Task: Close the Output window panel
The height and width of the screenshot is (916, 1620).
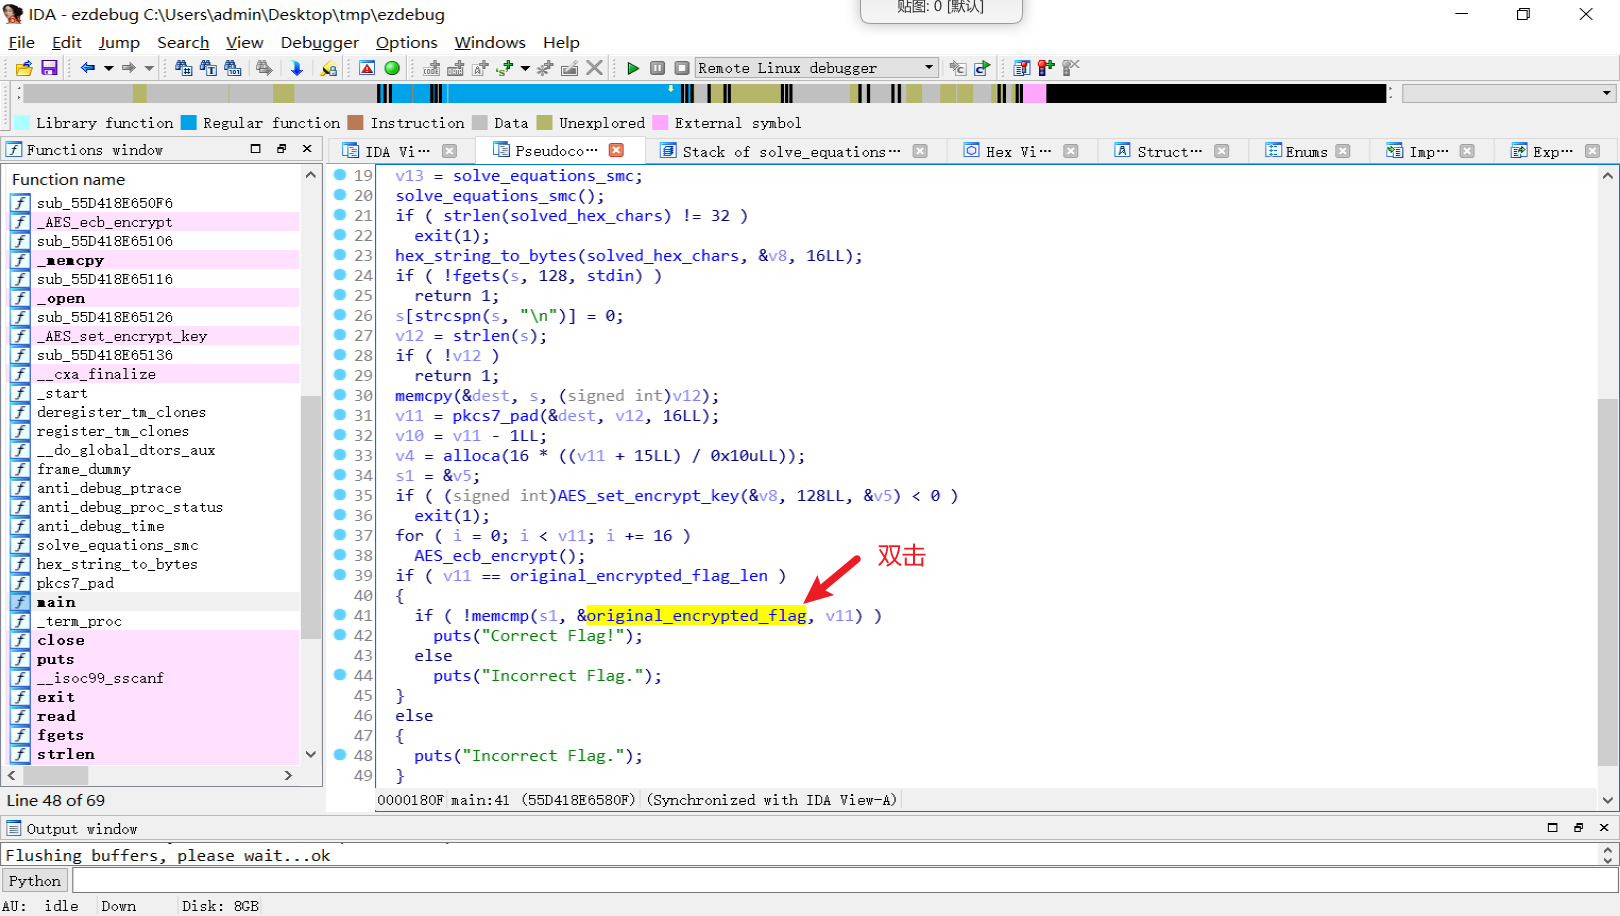Action: click(1604, 828)
